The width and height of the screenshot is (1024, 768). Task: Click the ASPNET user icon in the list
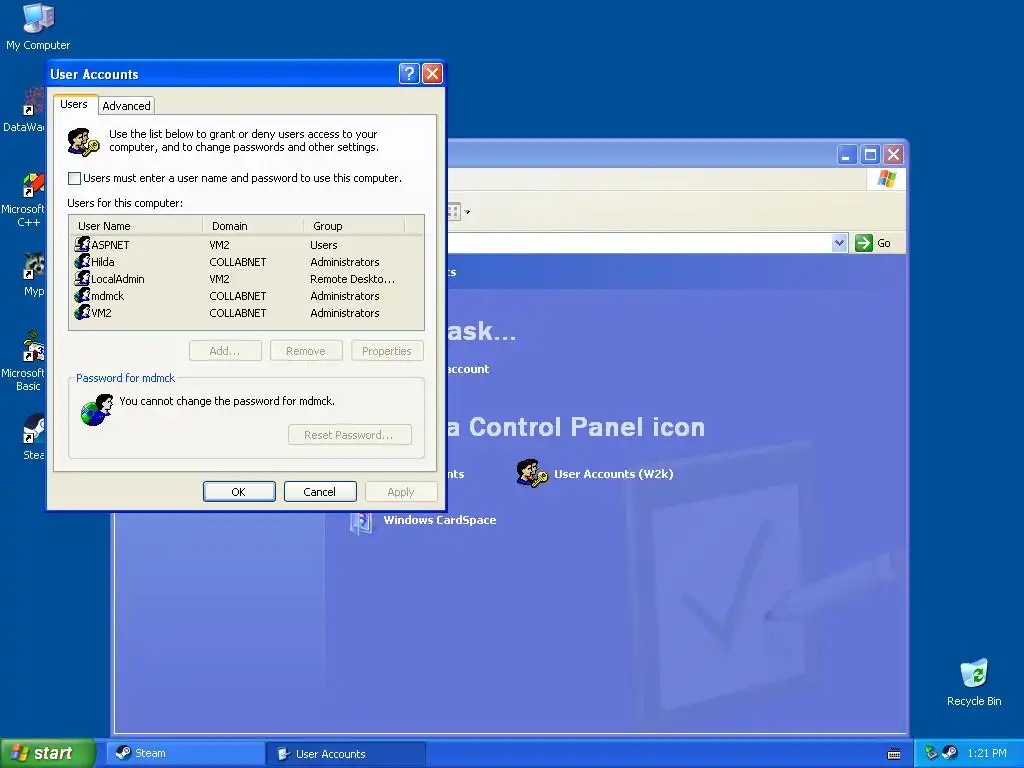point(82,244)
